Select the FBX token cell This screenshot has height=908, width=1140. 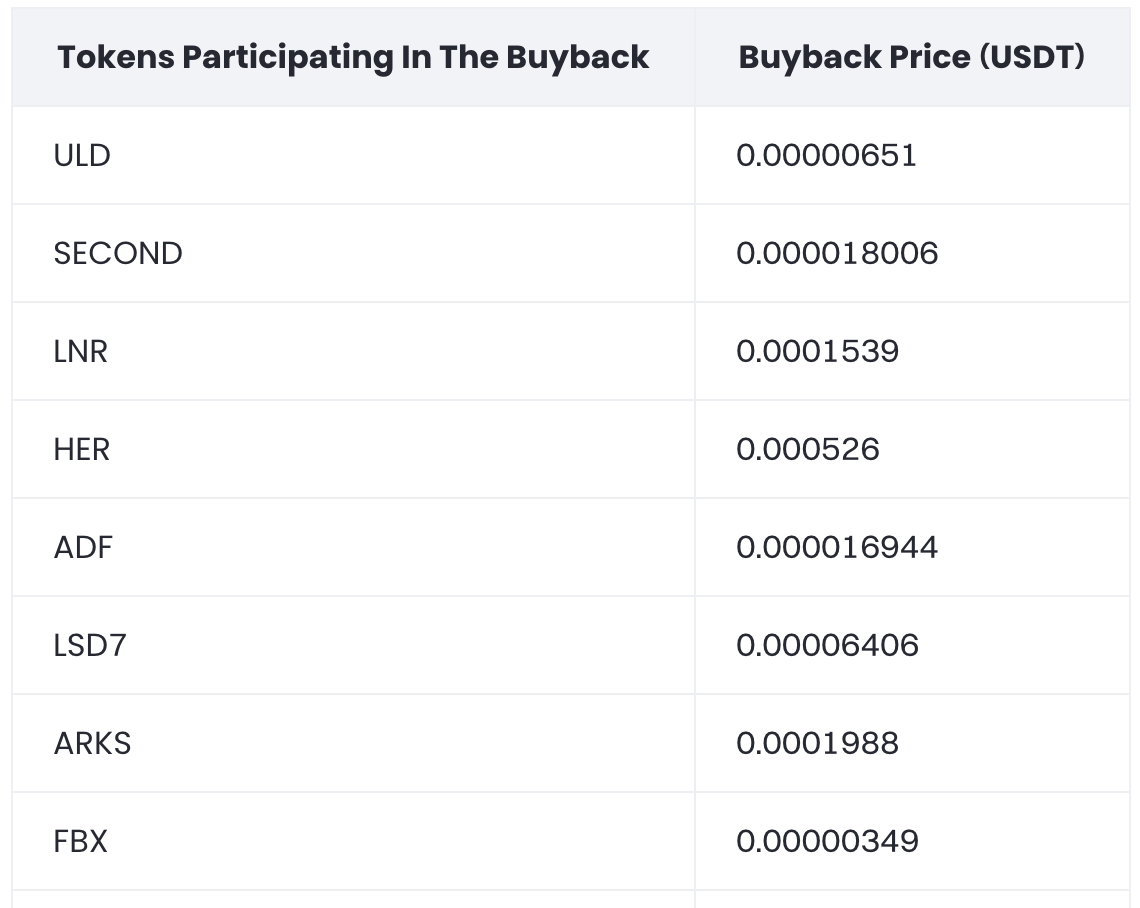point(81,842)
